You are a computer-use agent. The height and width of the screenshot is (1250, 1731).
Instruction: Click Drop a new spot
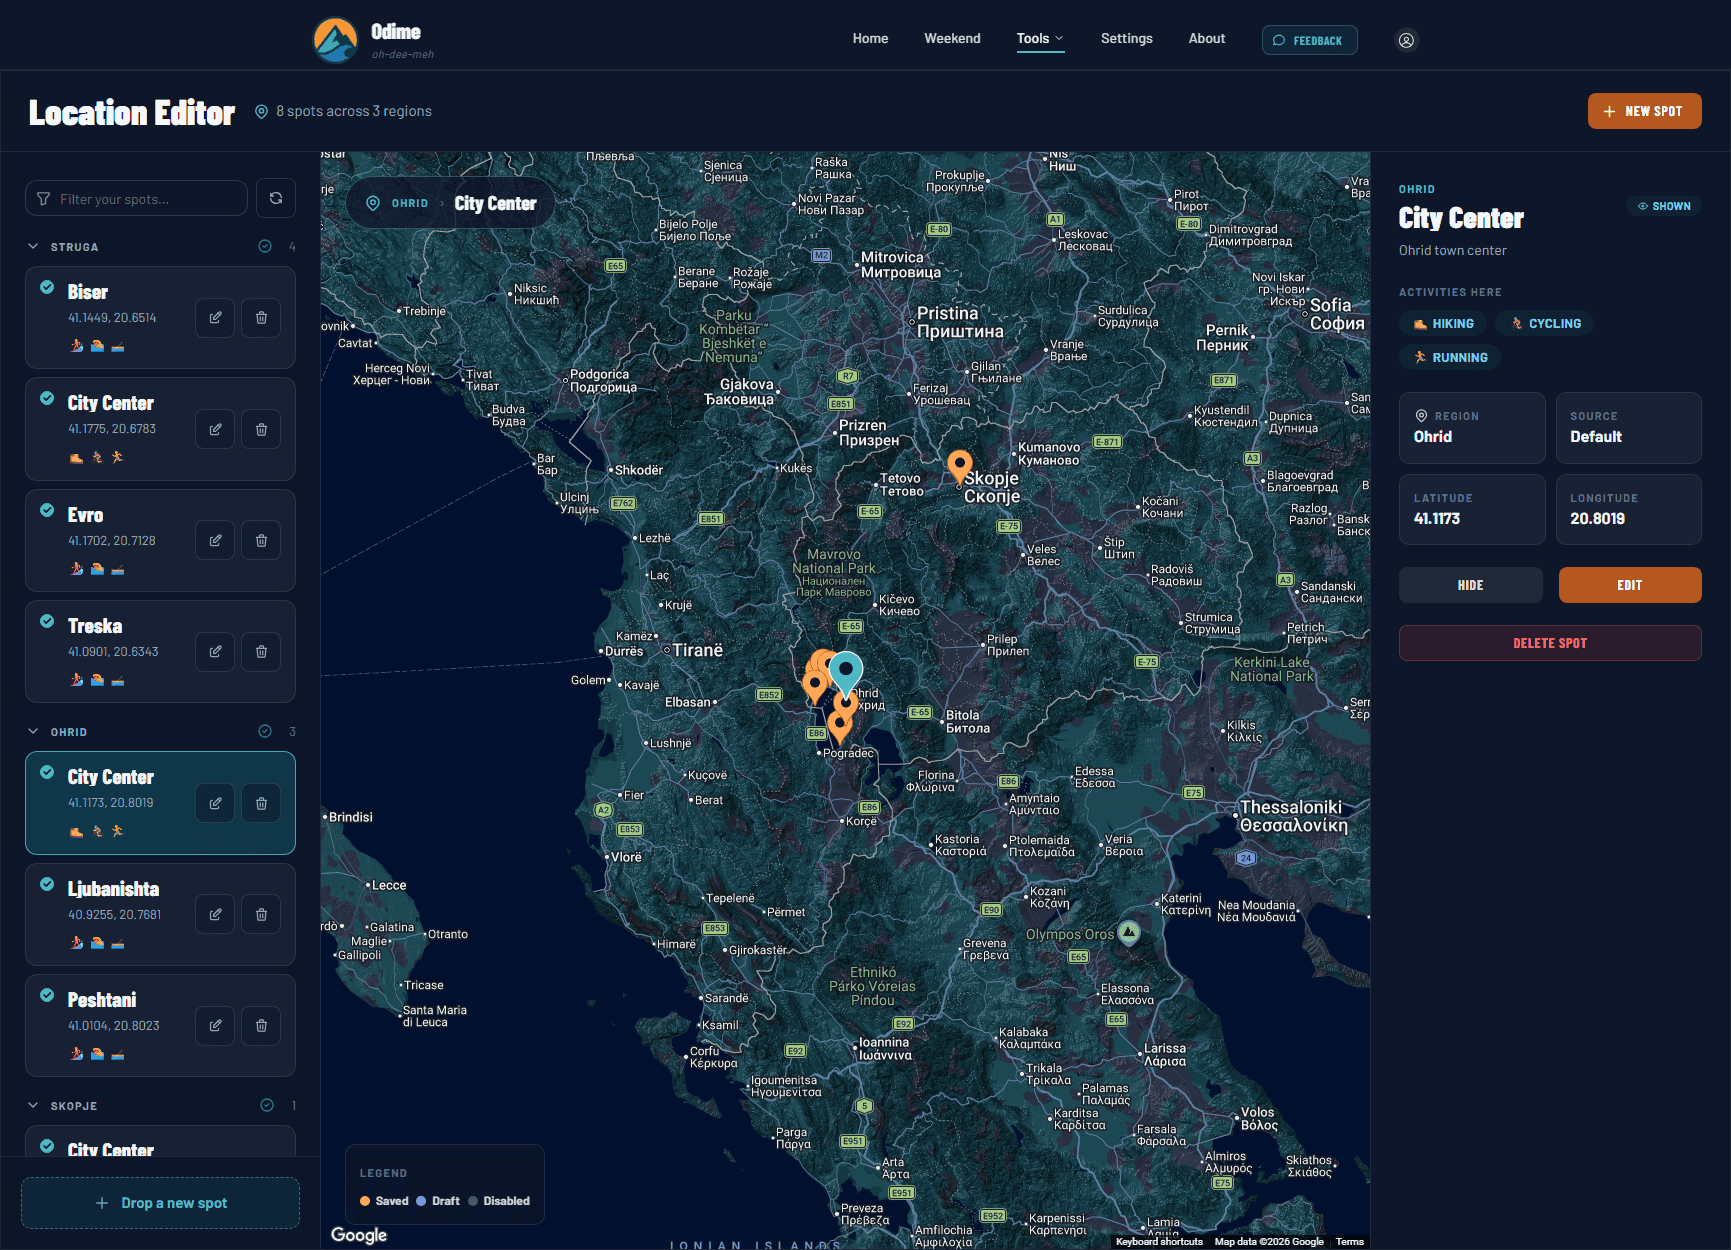pos(160,1203)
